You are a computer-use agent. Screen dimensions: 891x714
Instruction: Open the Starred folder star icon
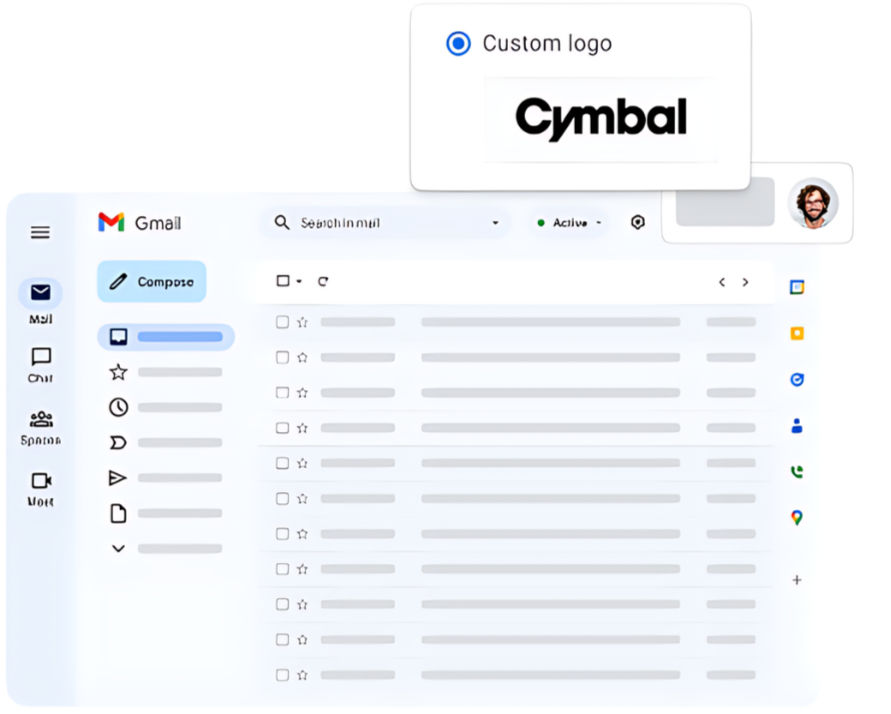coord(118,372)
